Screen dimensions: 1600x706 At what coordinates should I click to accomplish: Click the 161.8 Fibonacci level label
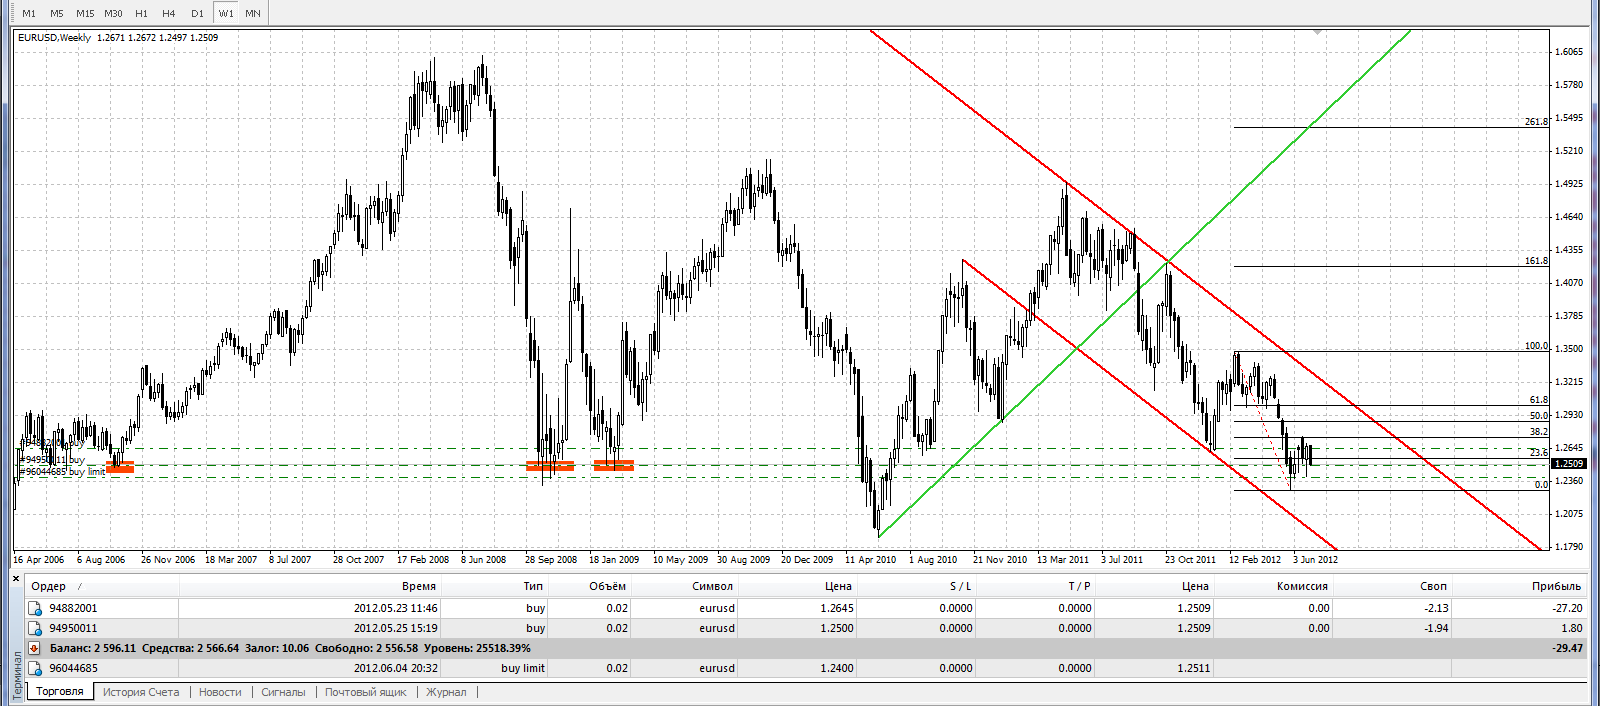pos(1536,260)
